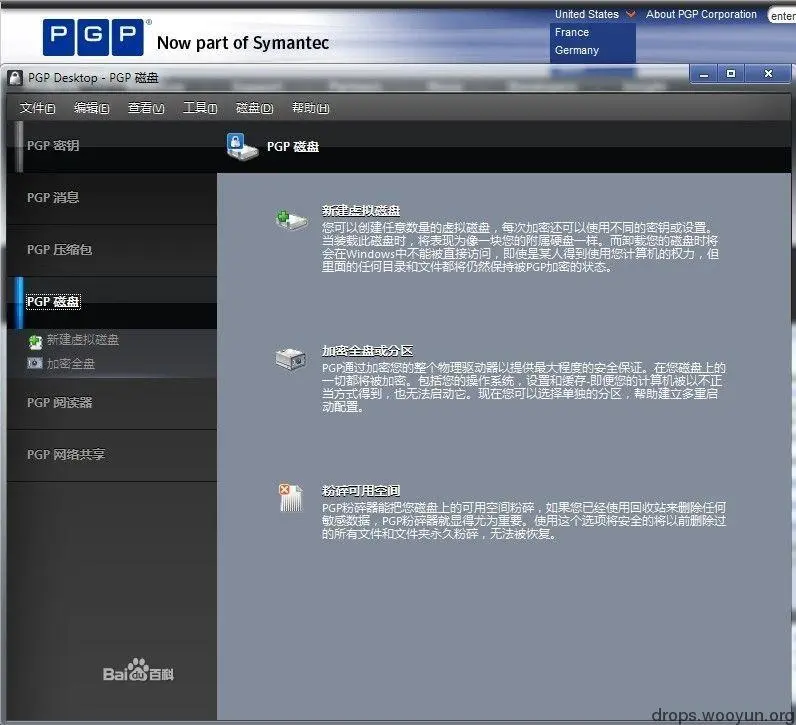Screen dimensions: 796x725
Task: Click the new virtual disk drive icon in main panel
Action: coord(291,220)
